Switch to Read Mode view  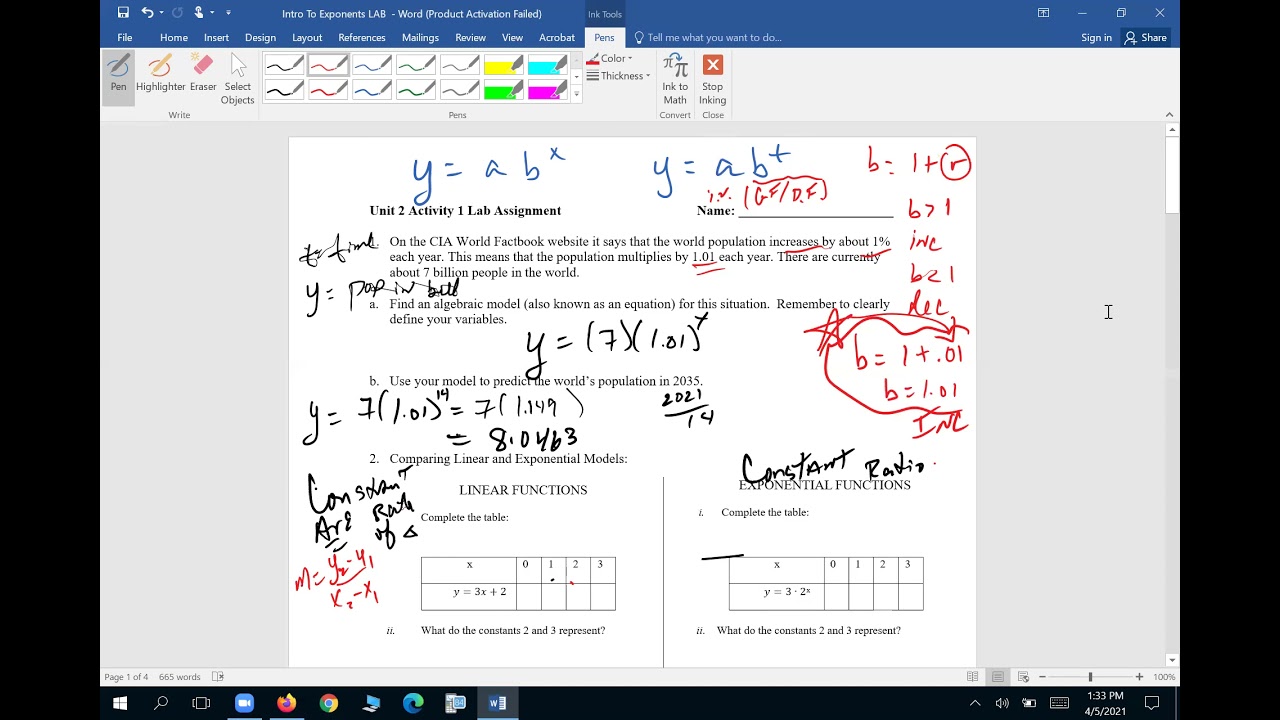972,677
